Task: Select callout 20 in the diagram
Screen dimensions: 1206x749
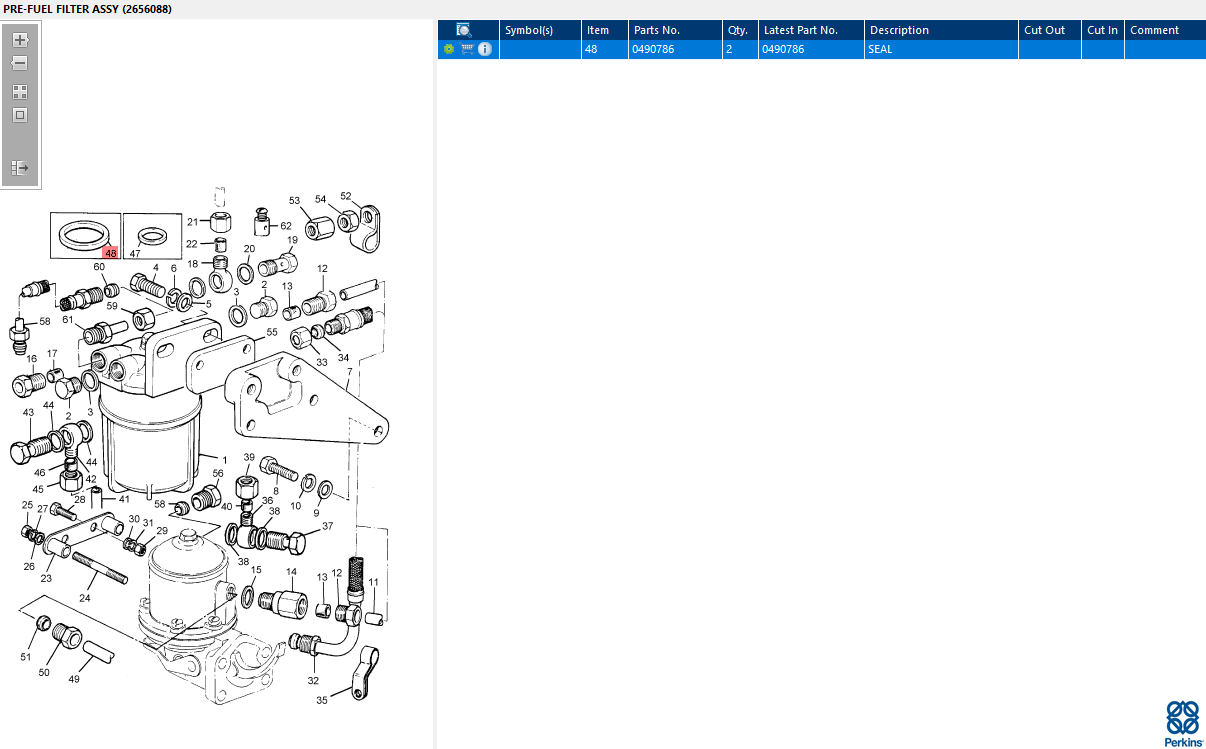Action: point(249,249)
